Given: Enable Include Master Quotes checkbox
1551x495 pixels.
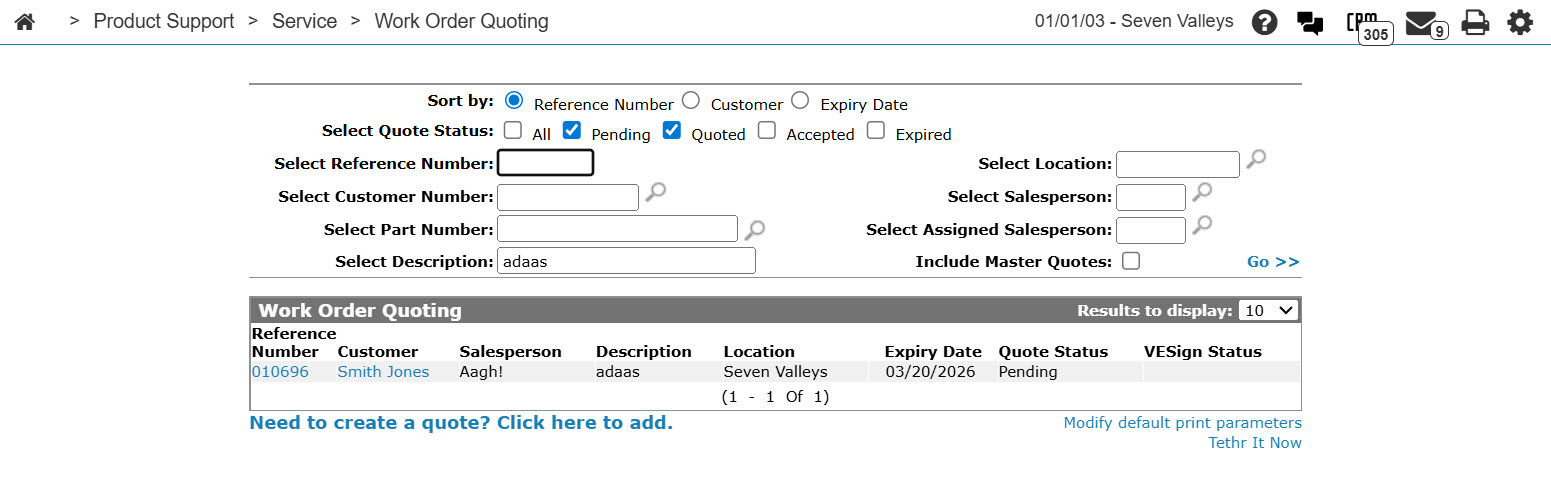Looking at the screenshot, I should click(1131, 261).
